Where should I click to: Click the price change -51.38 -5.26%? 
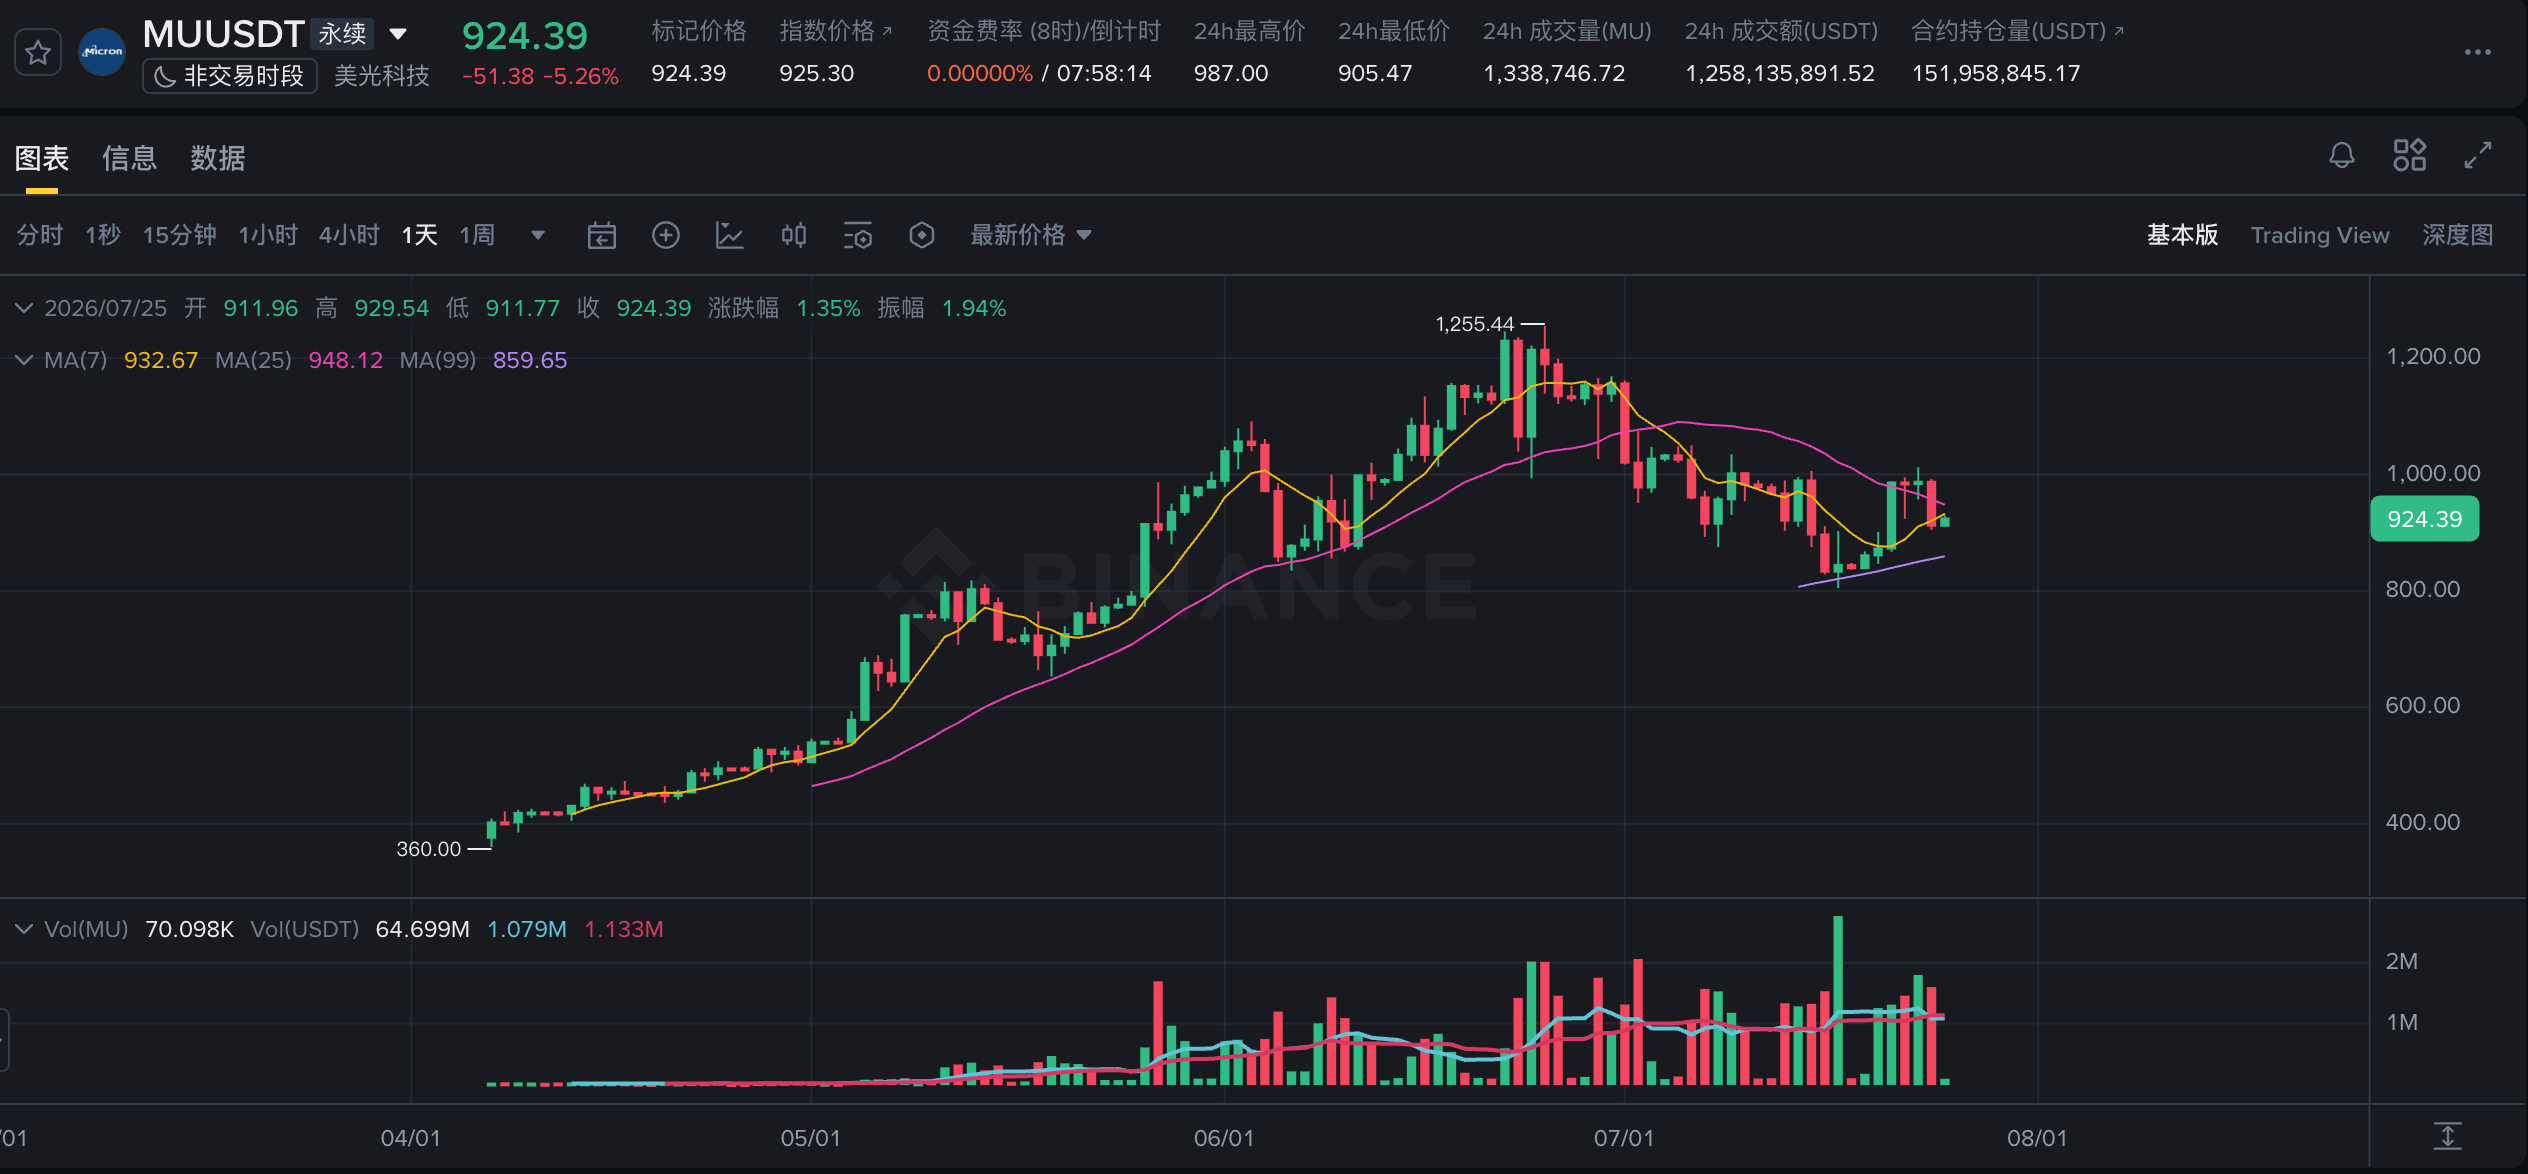tap(540, 76)
